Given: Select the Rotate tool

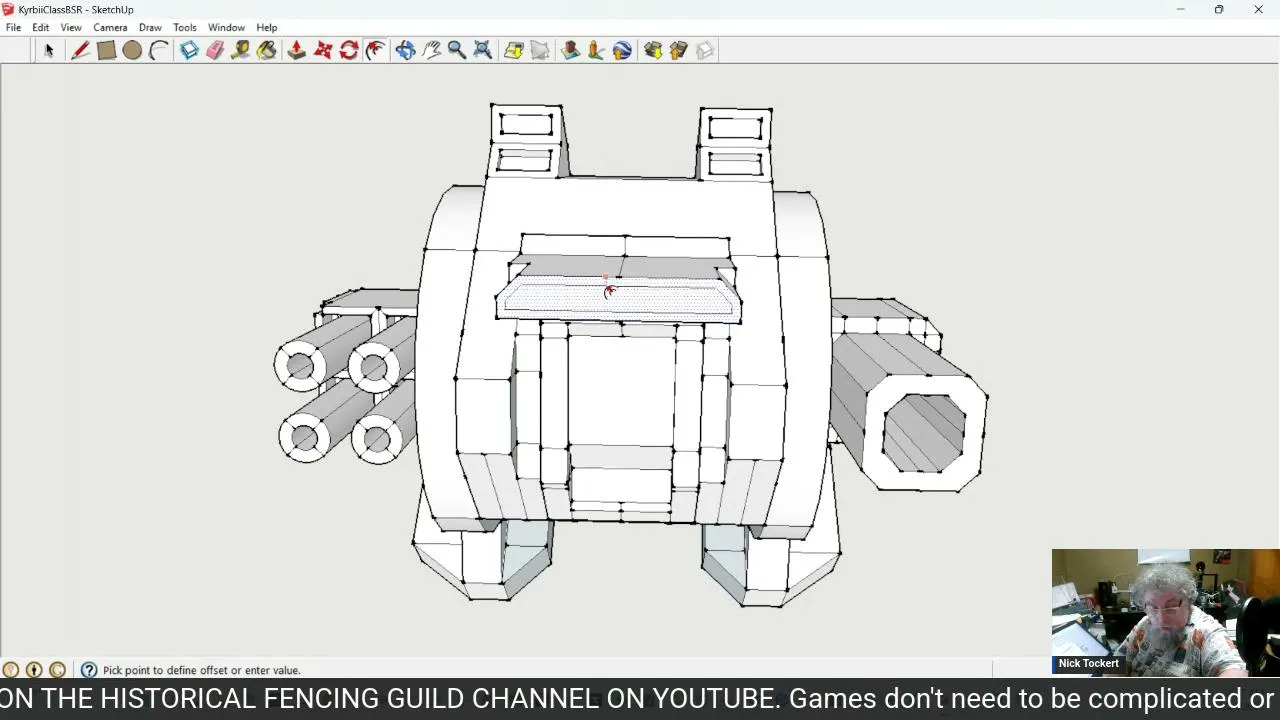Looking at the screenshot, I should pyautogui.click(x=349, y=50).
